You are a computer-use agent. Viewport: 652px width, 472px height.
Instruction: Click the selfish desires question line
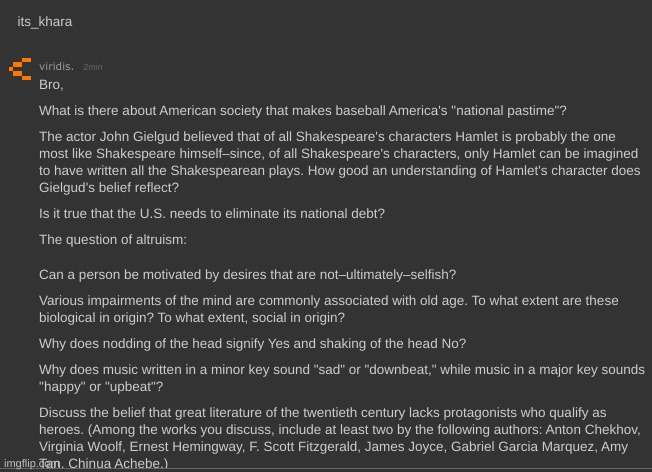click(247, 275)
